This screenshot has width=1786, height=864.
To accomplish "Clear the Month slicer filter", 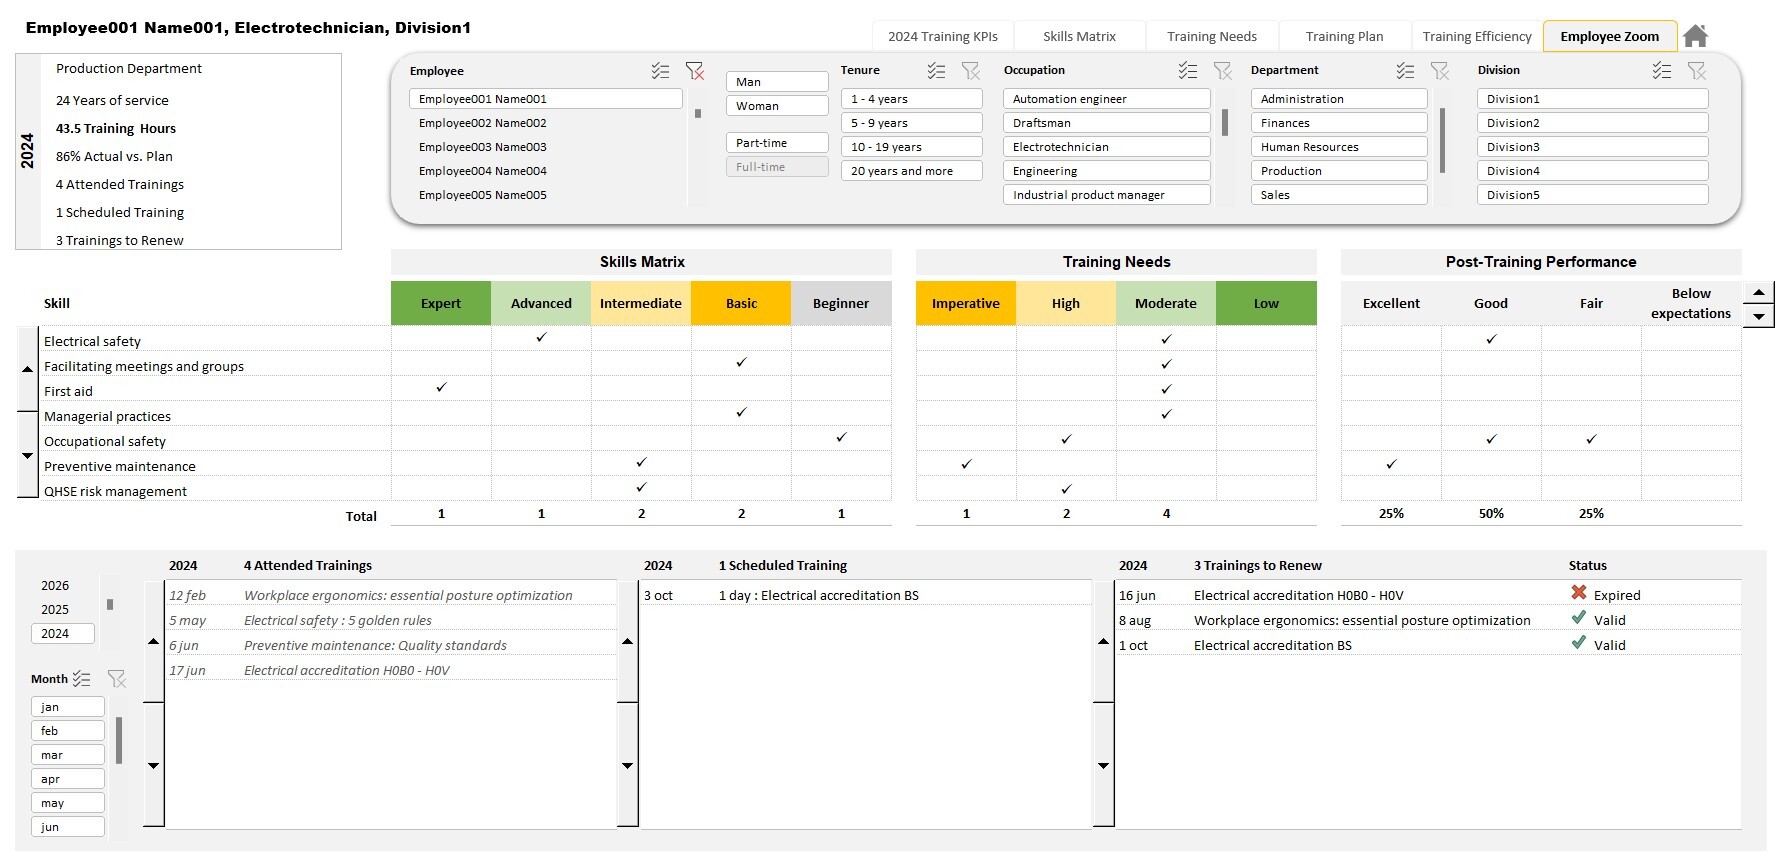I will tap(117, 679).
